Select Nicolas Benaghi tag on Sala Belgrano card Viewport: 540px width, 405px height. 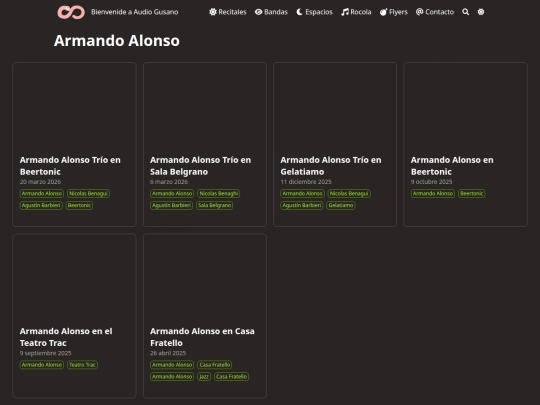219,194
